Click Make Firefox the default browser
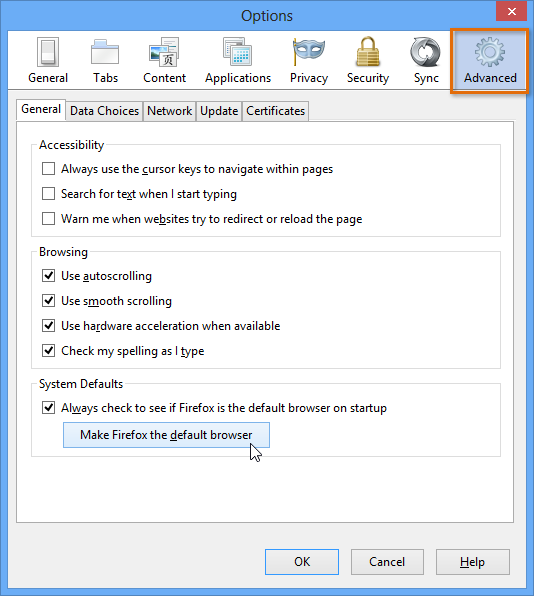This screenshot has width=534, height=596. (x=166, y=435)
